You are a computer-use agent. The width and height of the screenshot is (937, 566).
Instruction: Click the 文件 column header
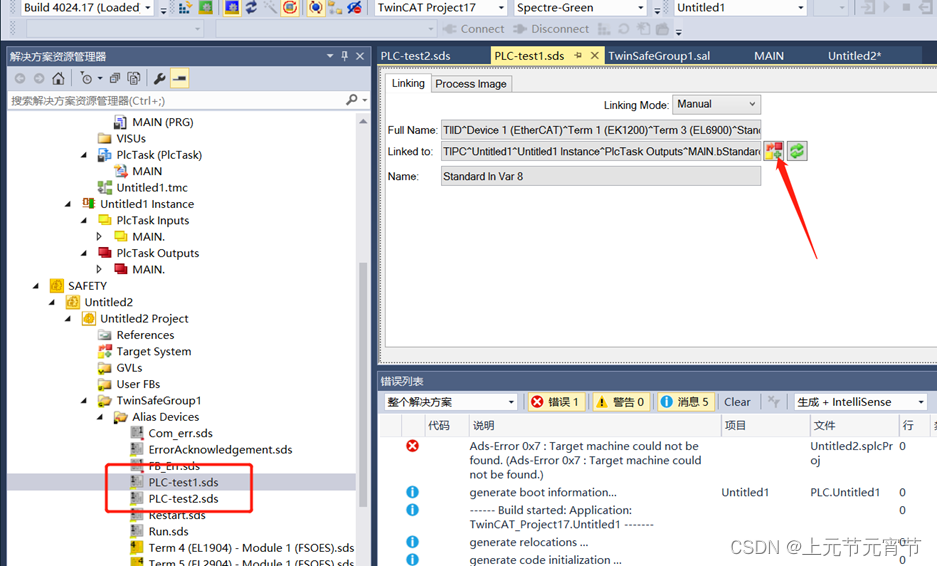[854, 426]
